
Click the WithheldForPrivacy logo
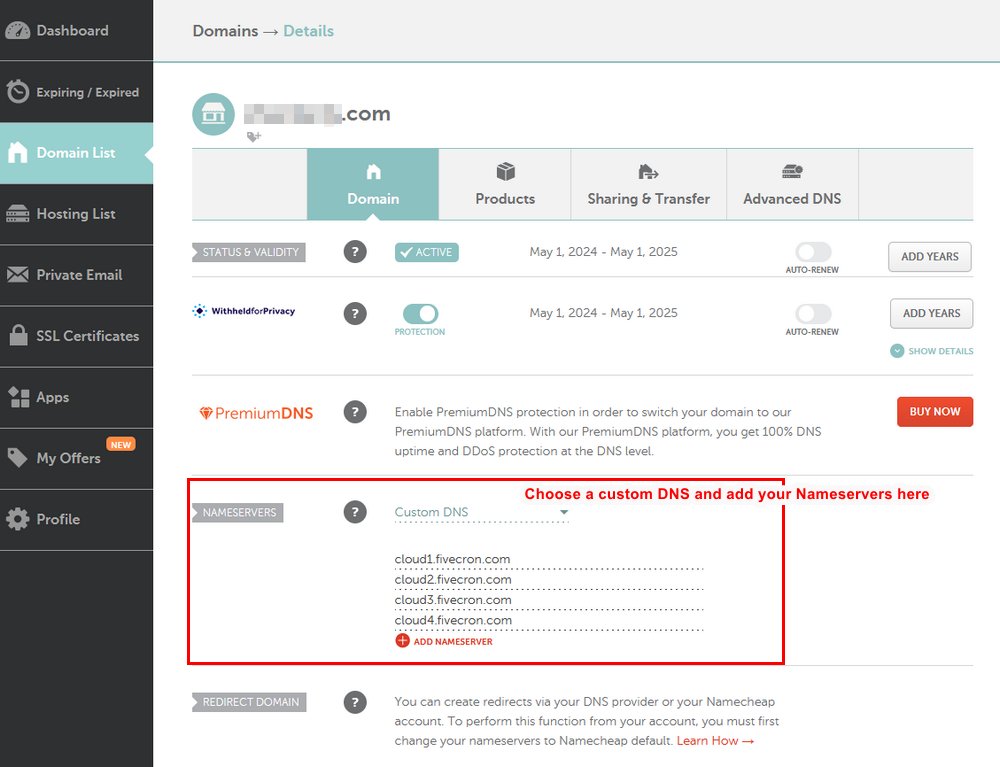244,311
